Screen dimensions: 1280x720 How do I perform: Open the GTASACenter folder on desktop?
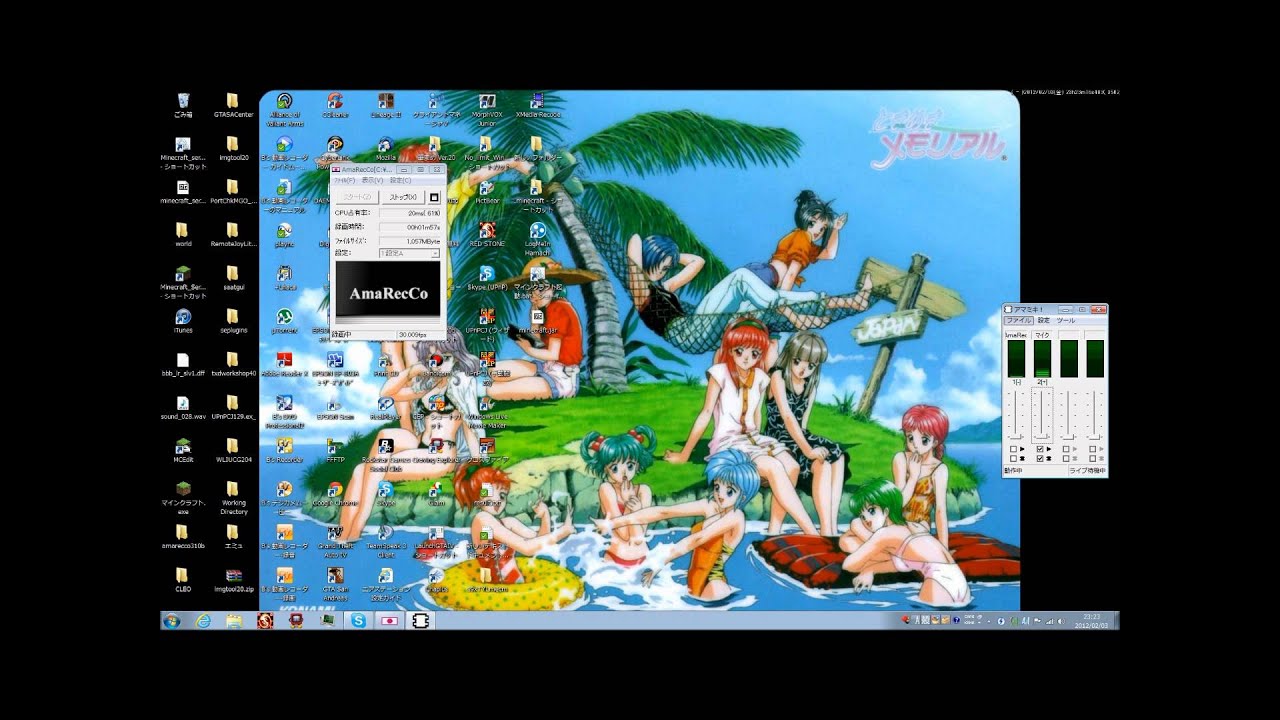click(x=232, y=101)
